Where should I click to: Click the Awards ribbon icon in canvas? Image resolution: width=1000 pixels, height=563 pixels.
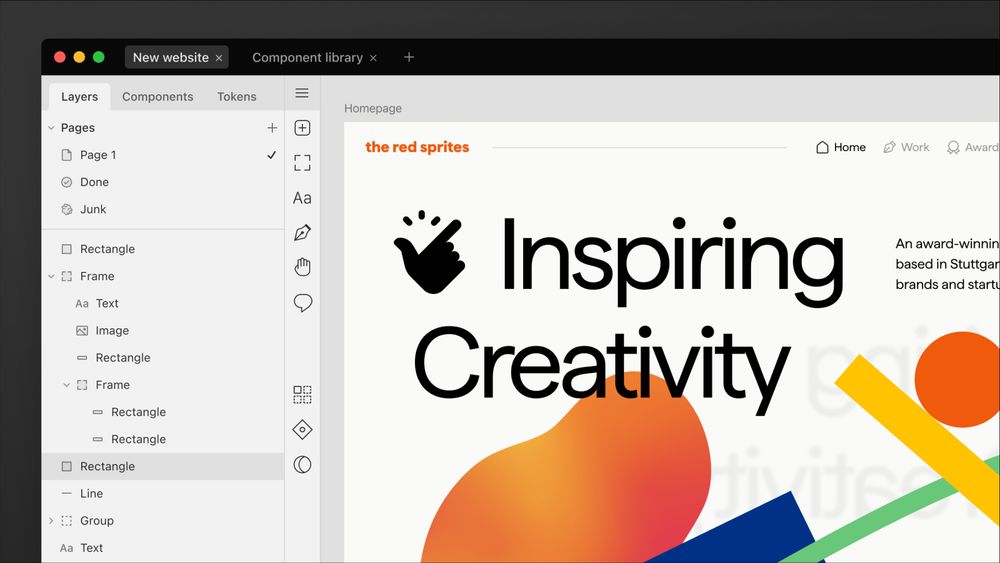point(953,148)
